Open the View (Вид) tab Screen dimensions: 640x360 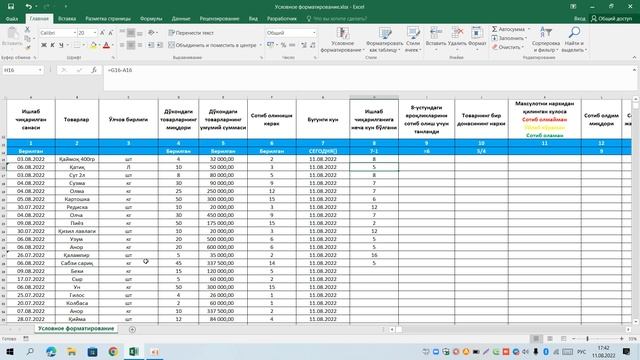253,18
